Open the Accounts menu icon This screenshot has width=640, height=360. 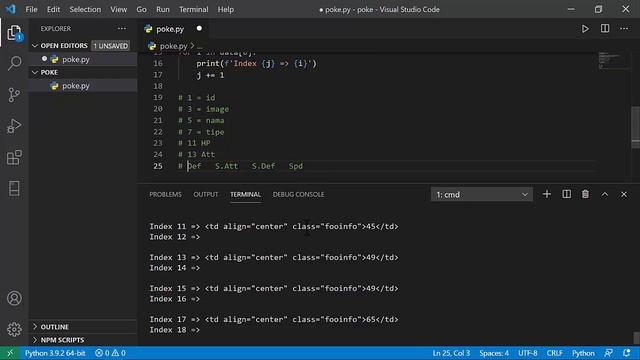click(x=14, y=298)
